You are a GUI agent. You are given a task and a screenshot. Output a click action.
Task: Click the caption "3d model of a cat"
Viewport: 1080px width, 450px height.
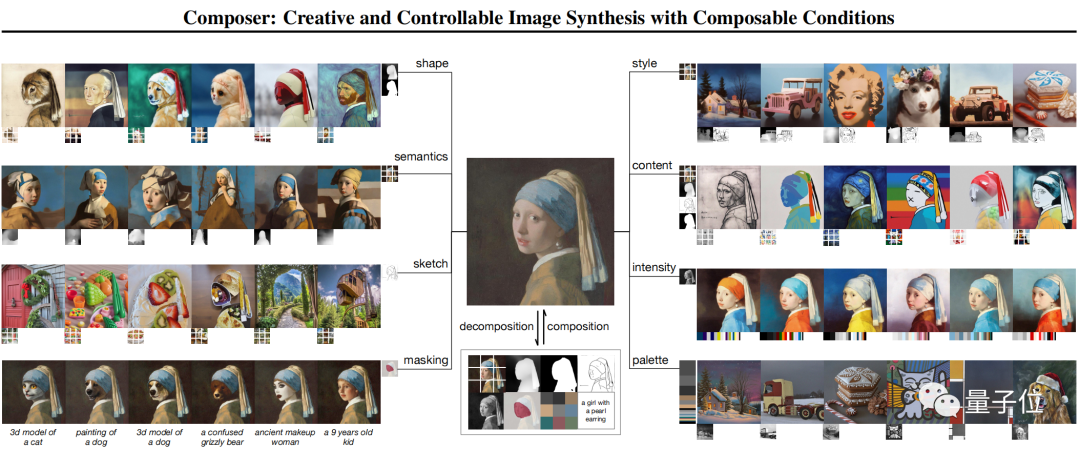click(x=33, y=437)
